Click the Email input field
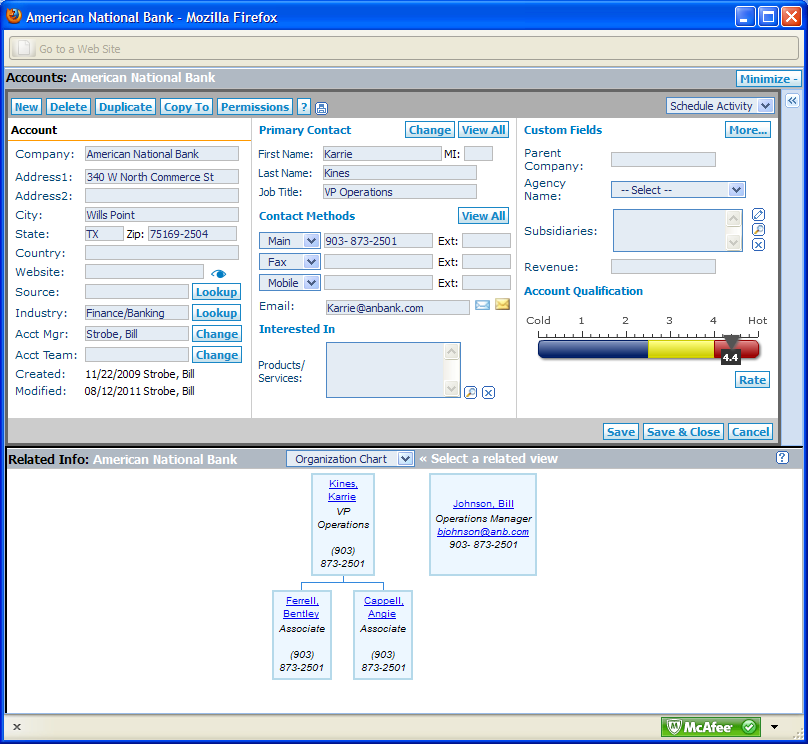The image size is (808, 745). [397, 308]
